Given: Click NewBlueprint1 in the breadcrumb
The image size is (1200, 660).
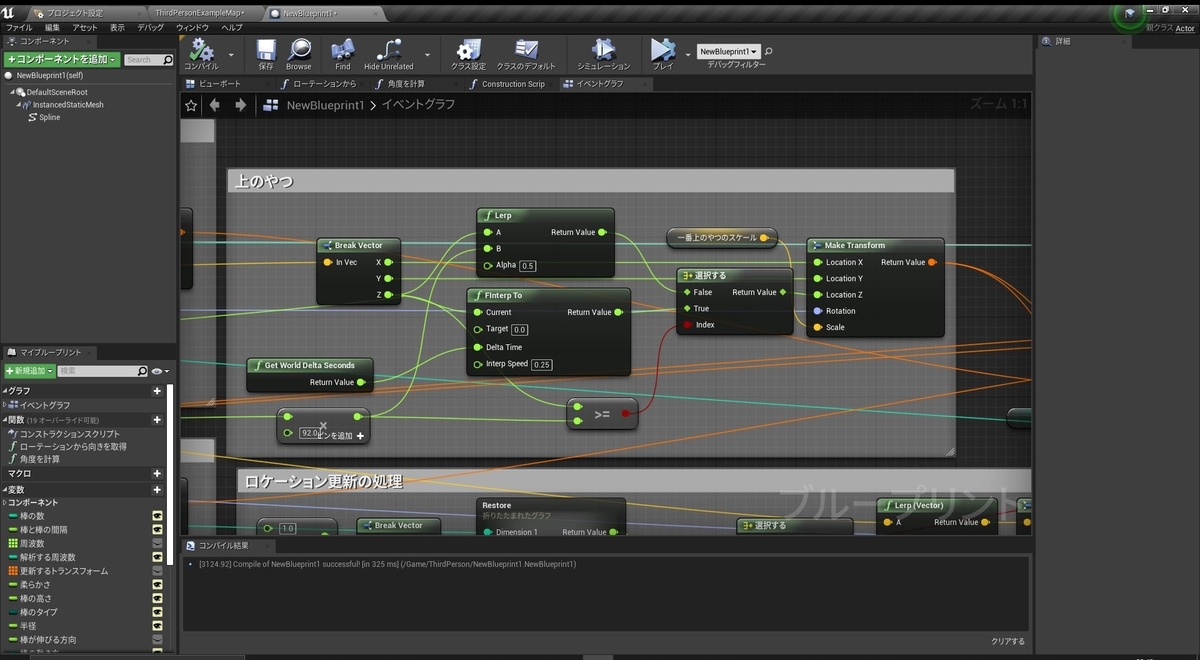Looking at the screenshot, I should point(326,105).
